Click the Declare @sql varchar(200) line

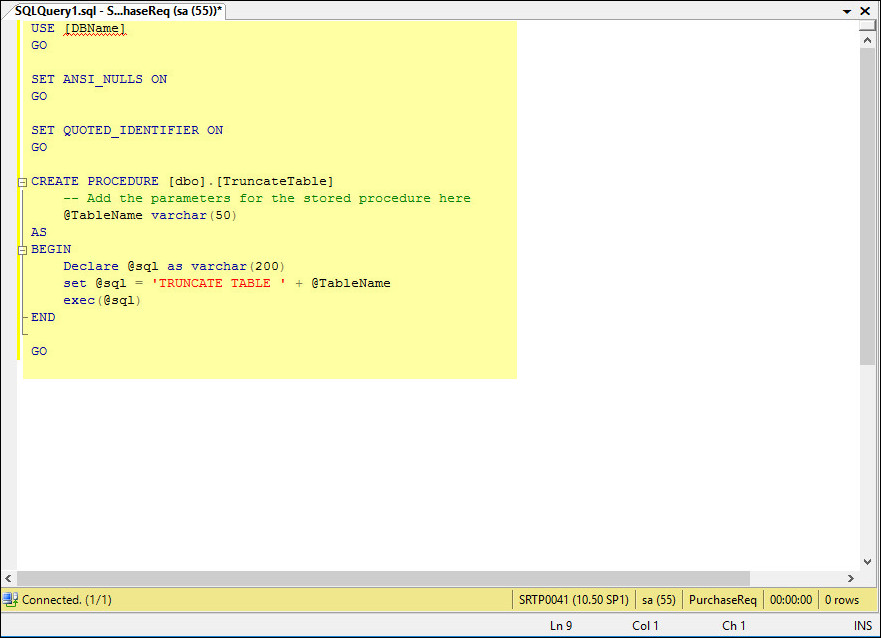tap(174, 266)
